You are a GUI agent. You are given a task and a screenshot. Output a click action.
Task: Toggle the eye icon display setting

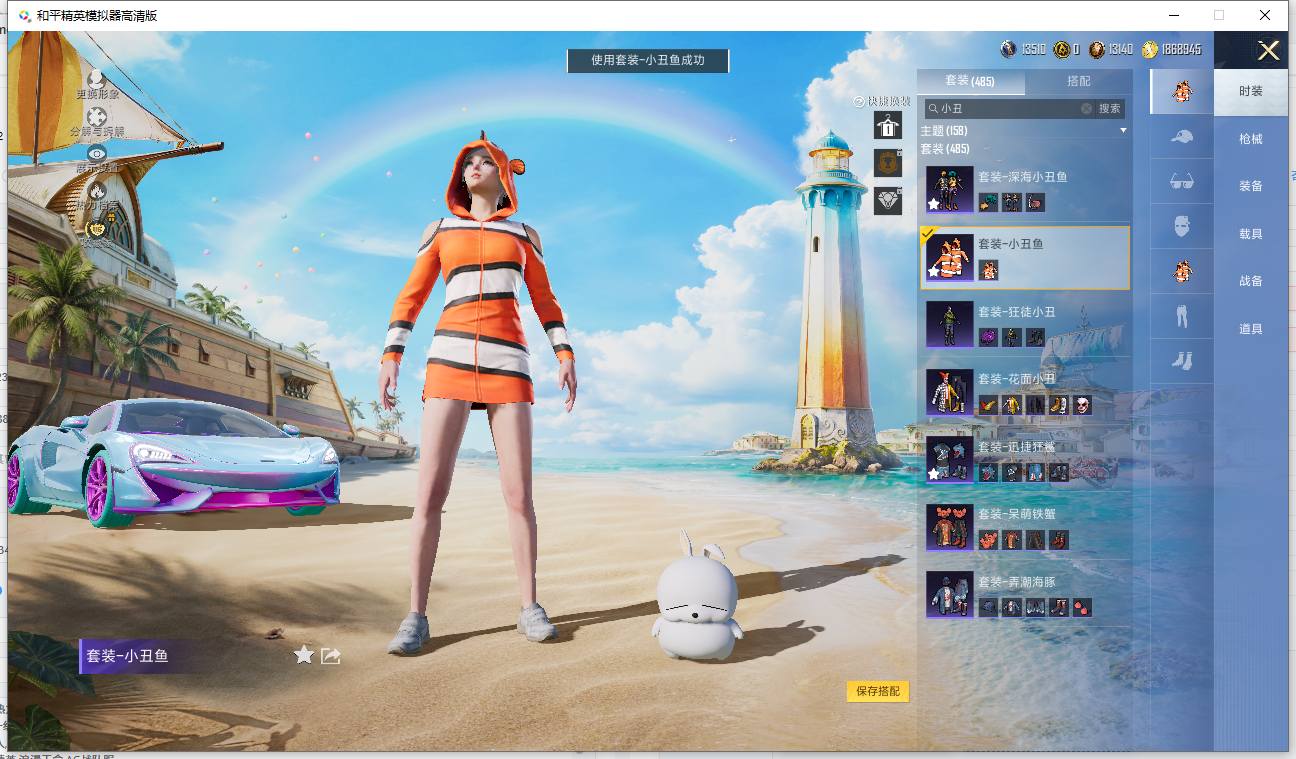pos(97,153)
